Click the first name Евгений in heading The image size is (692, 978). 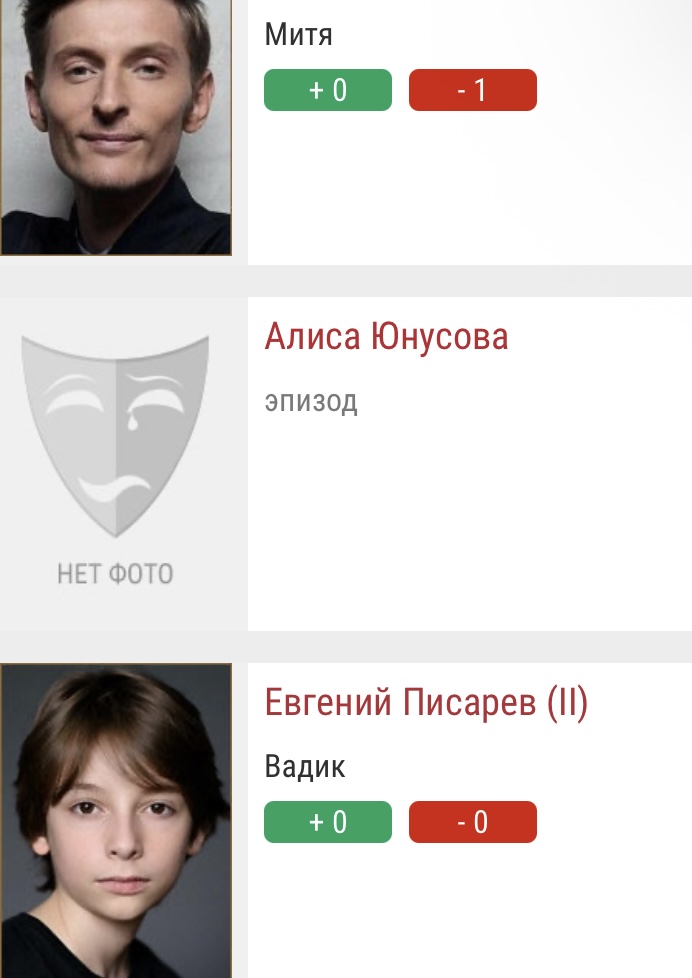[328, 702]
